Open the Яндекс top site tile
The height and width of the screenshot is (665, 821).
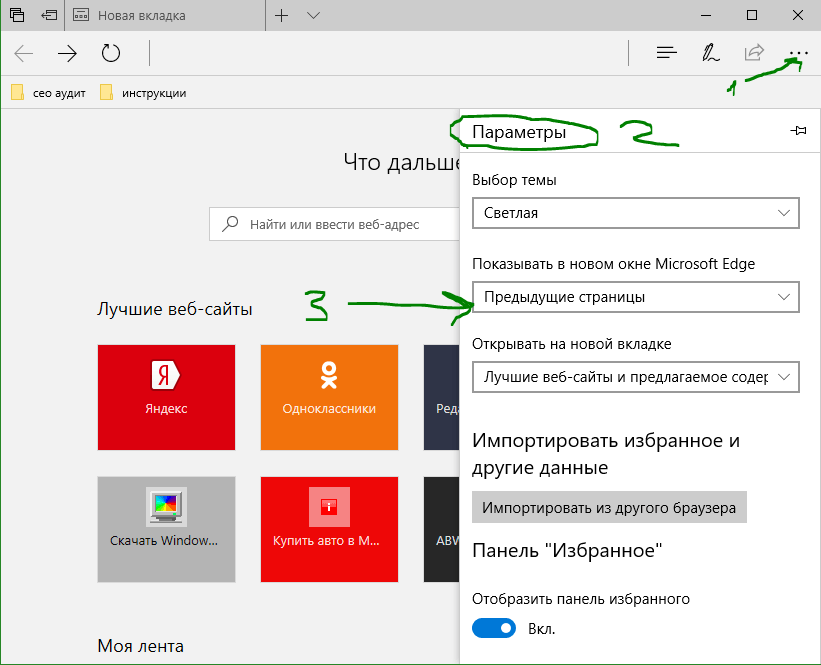(x=167, y=397)
